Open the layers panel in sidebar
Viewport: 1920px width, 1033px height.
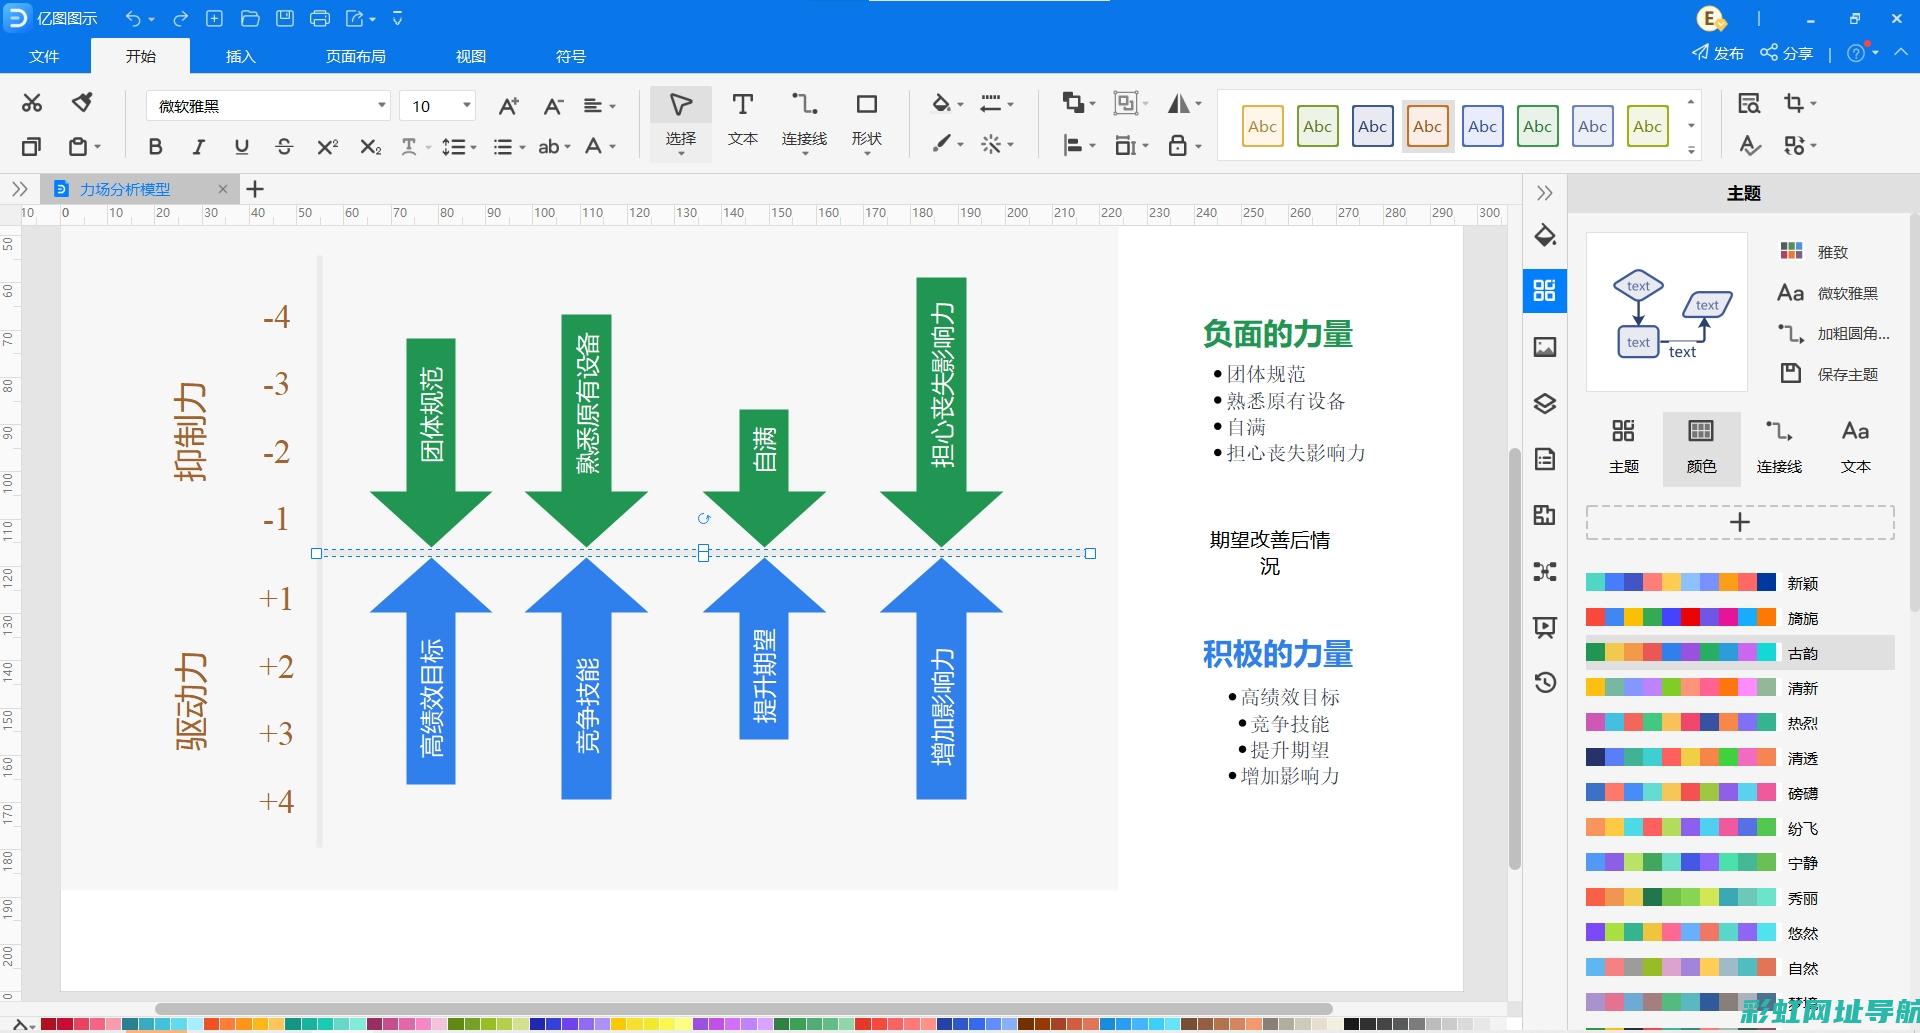[1545, 403]
